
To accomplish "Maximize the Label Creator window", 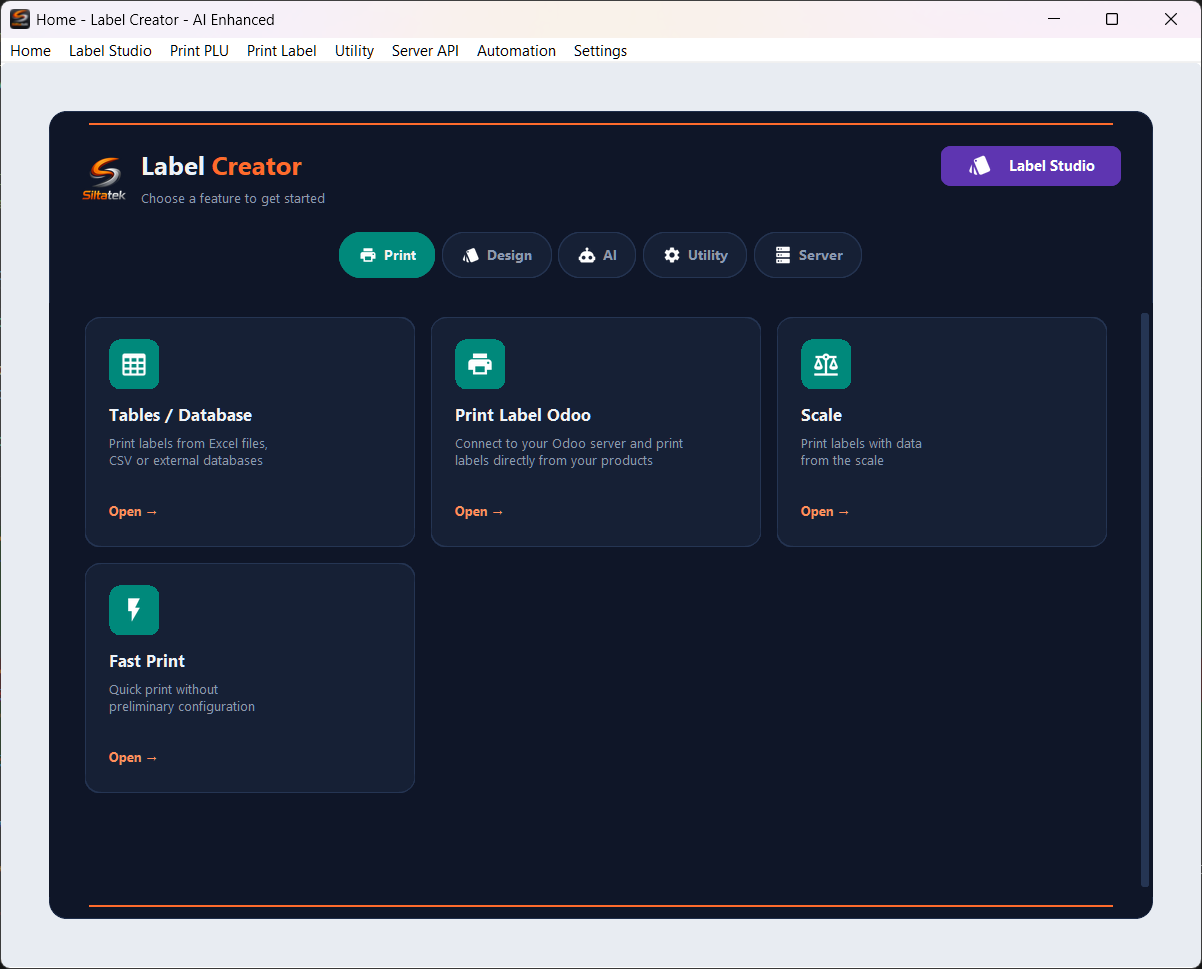I will coord(1112,19).
